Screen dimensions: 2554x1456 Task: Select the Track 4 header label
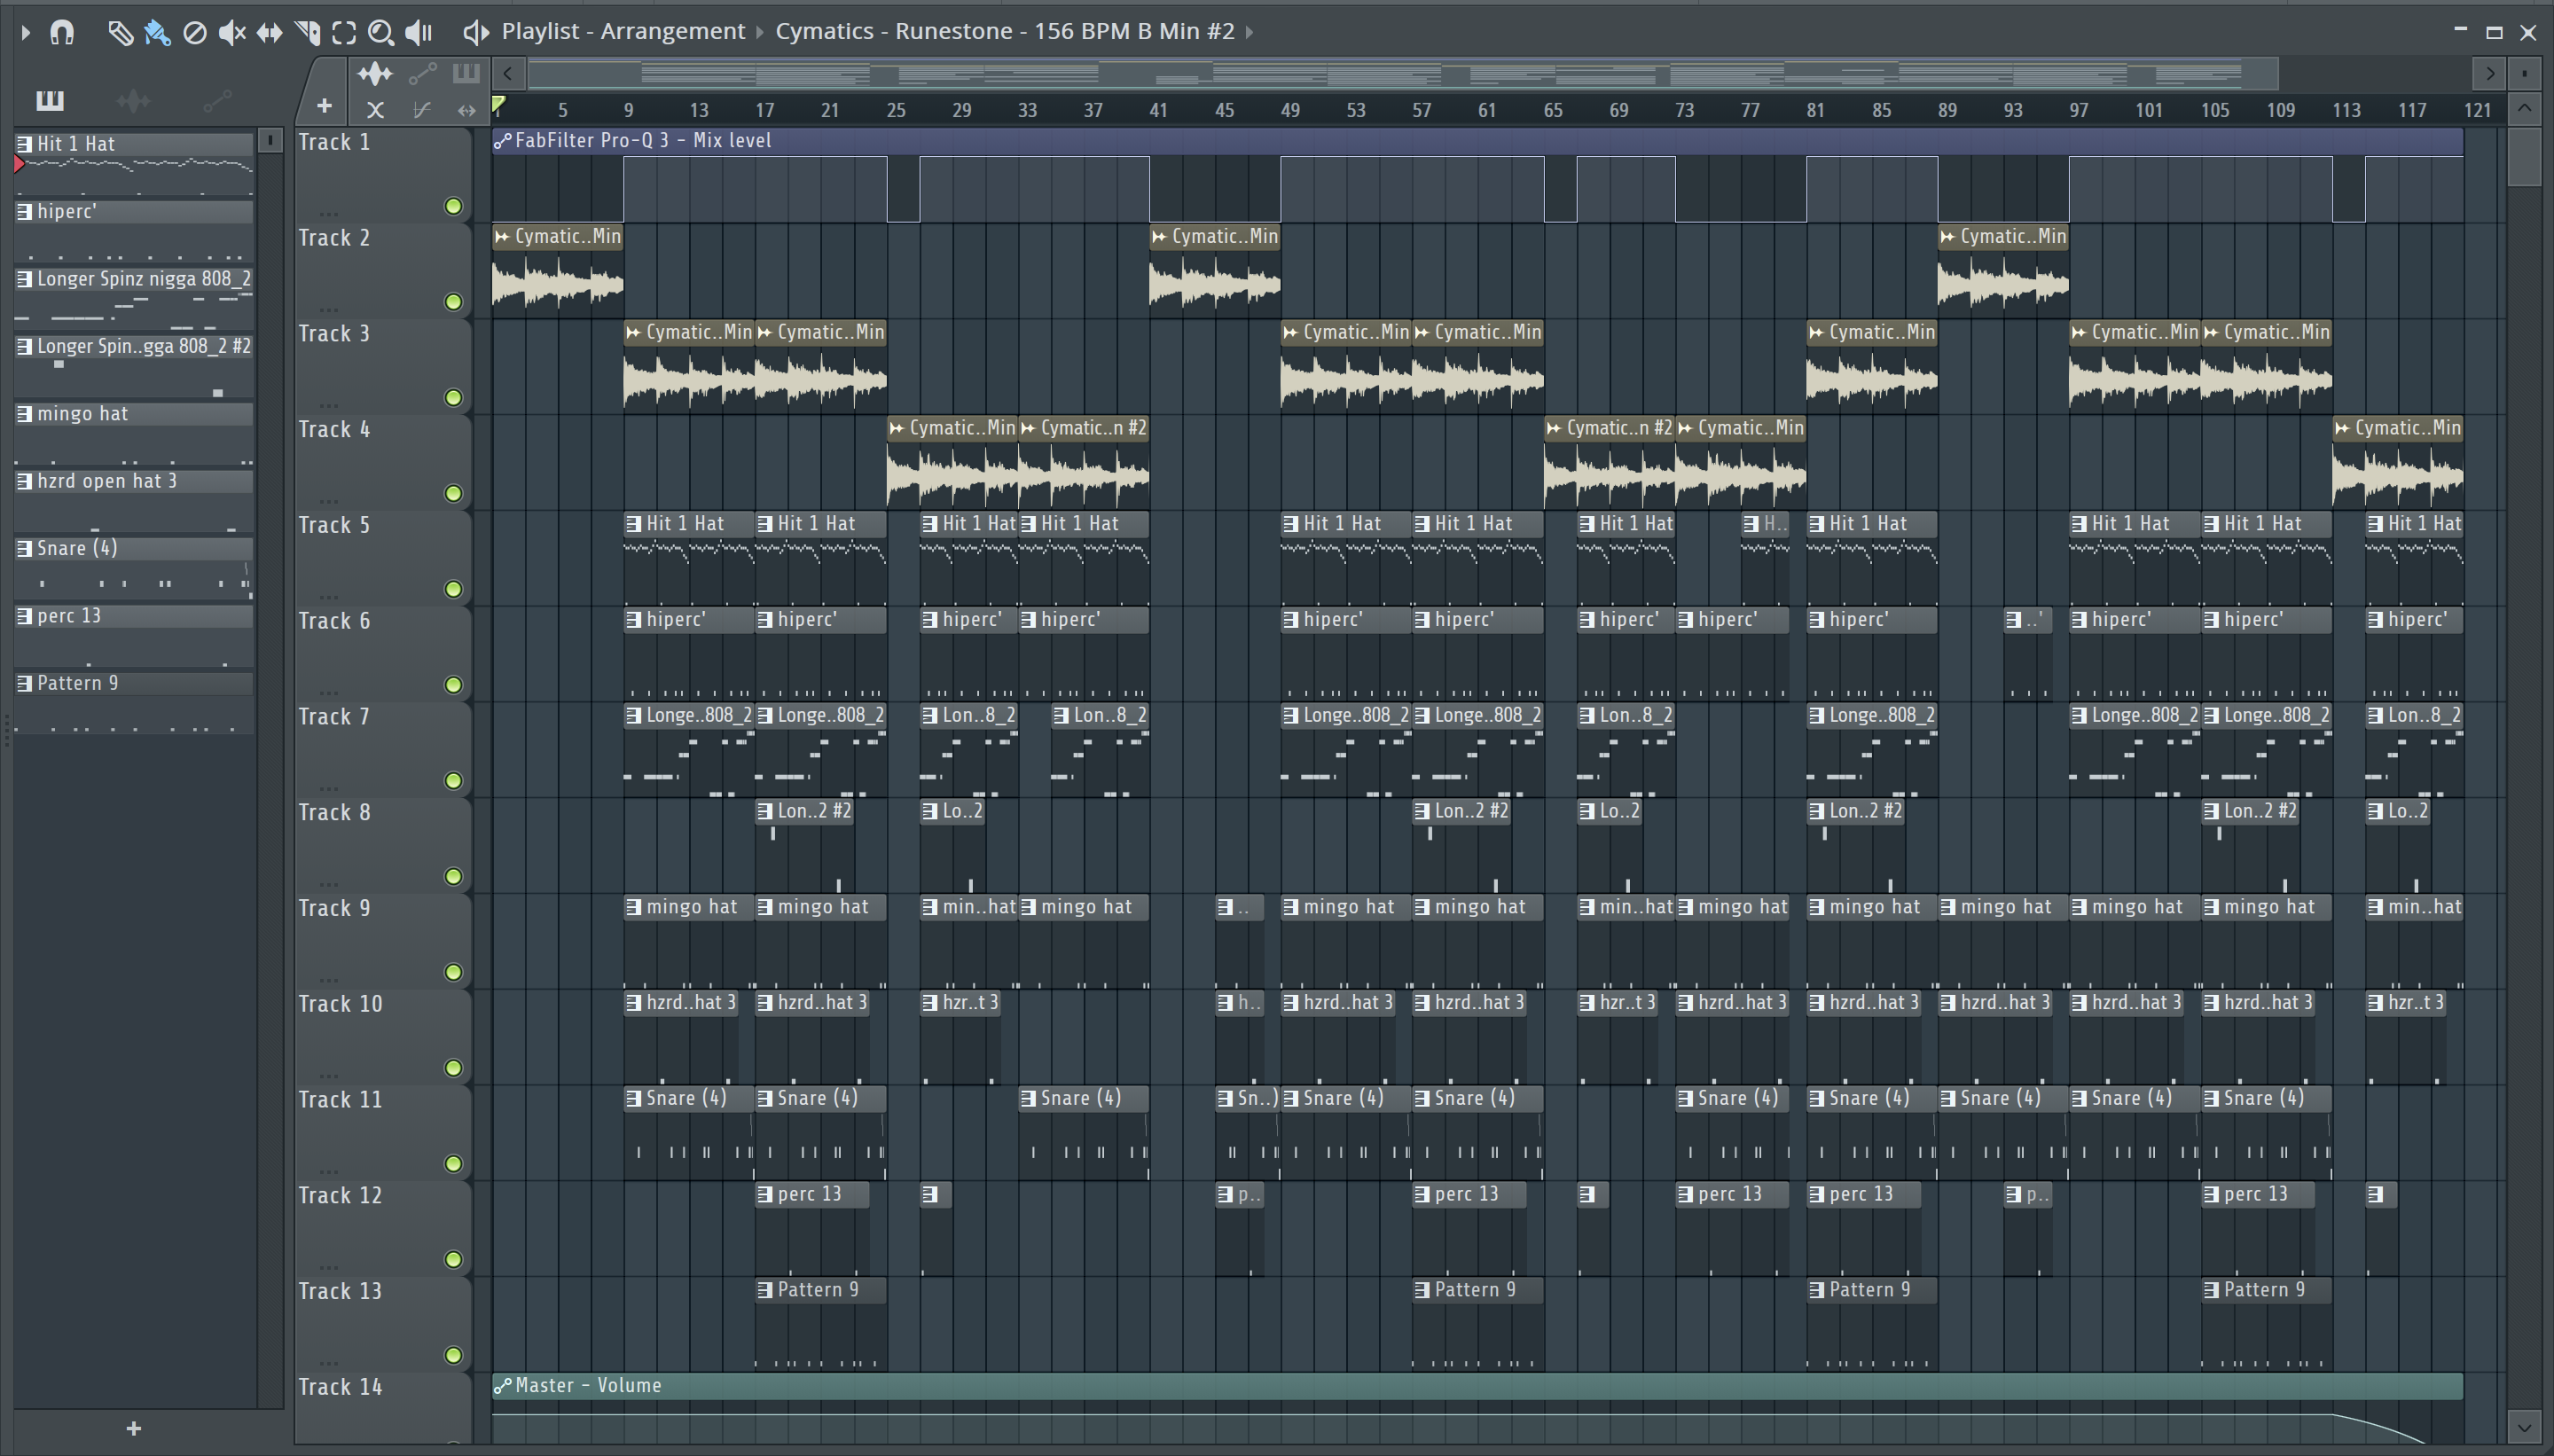[x=334, y=430]
